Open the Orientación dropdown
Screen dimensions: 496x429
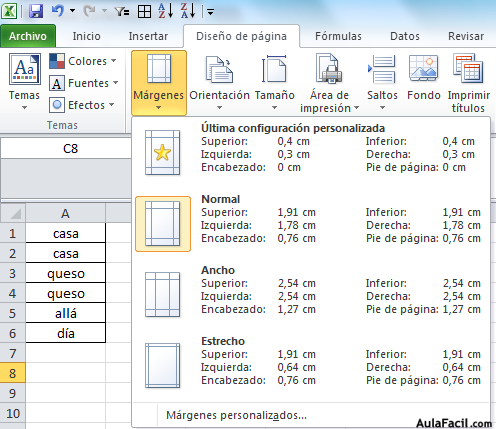click(x=219, y=83)
